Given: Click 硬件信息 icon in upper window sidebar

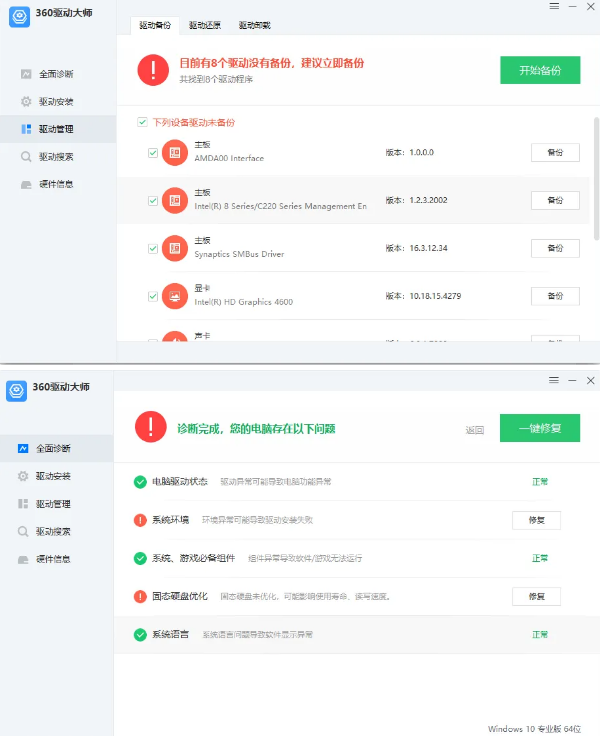Looking at the screenshot, I should click(x=26, y=184).
